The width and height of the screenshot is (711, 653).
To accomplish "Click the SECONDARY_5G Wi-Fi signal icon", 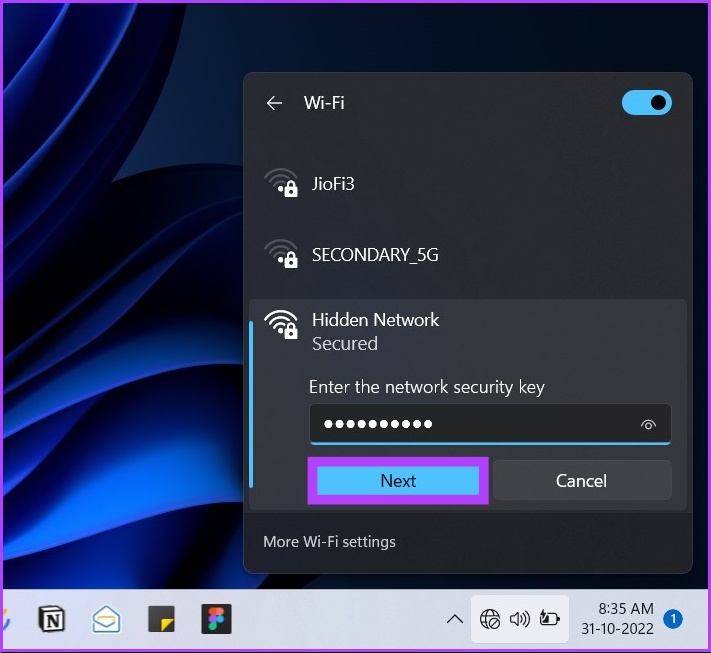I will pos(281,253).
